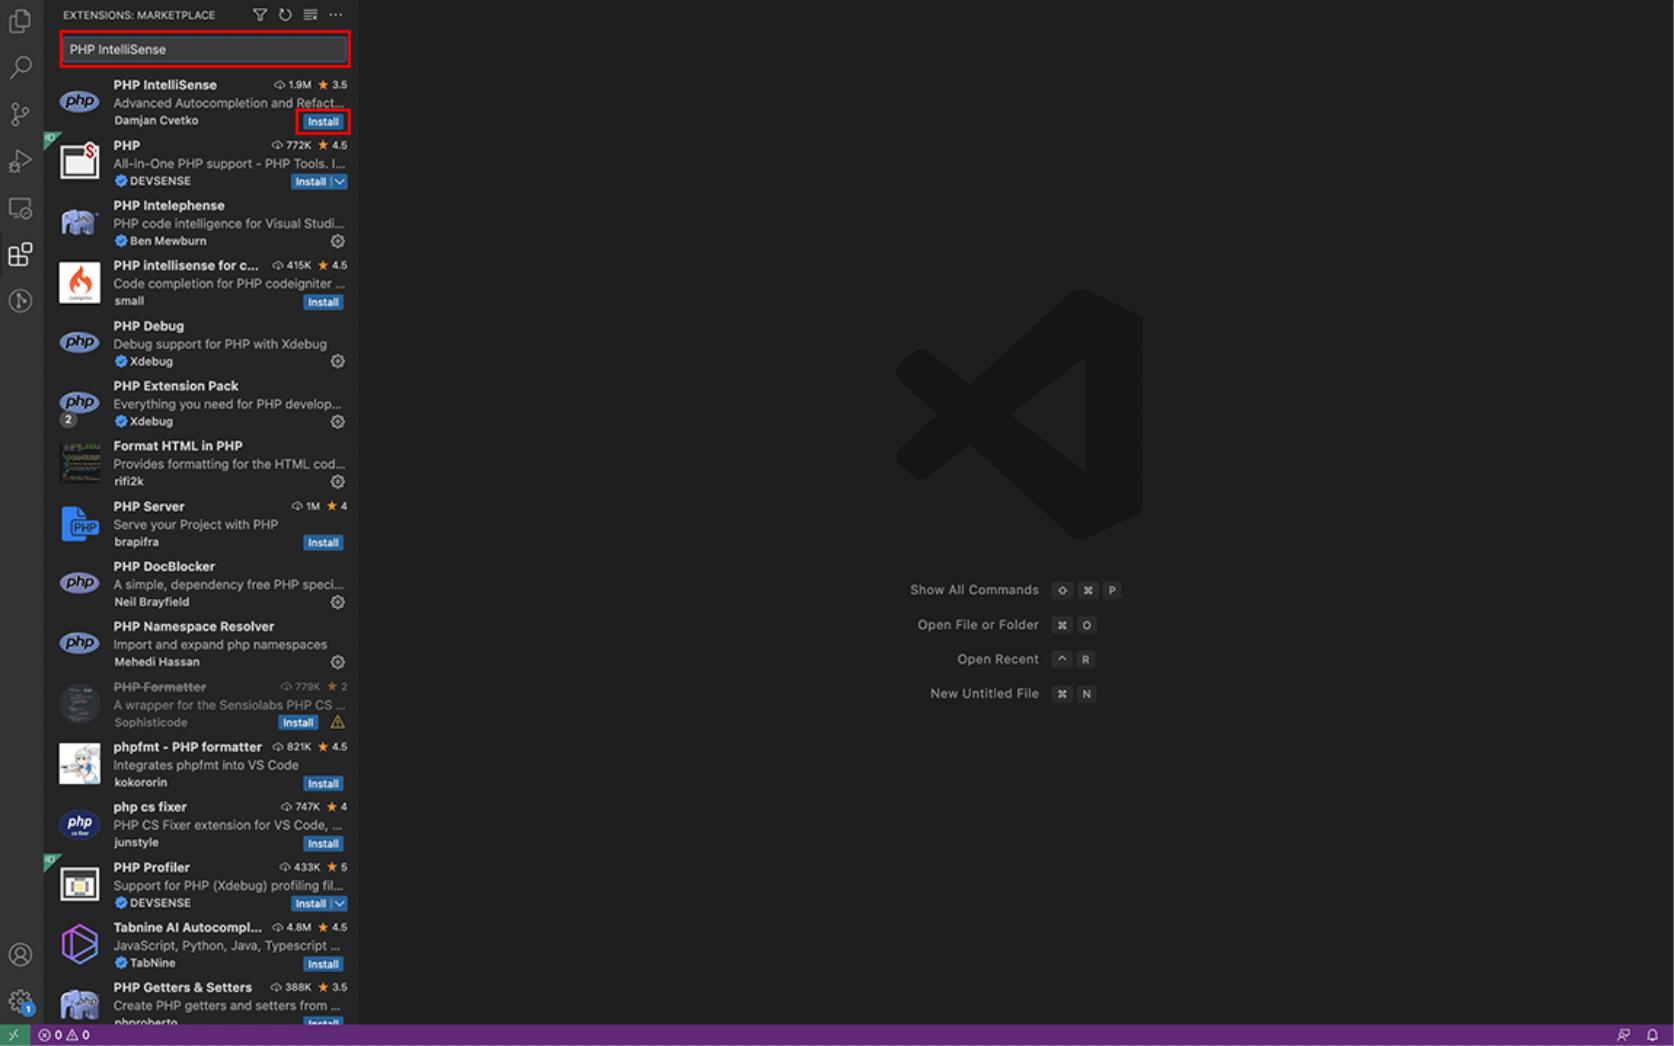Screen dimensions: 1674x1046
Task: Click publisher name Ben Mewburn
Action: (x=168, y=241)
